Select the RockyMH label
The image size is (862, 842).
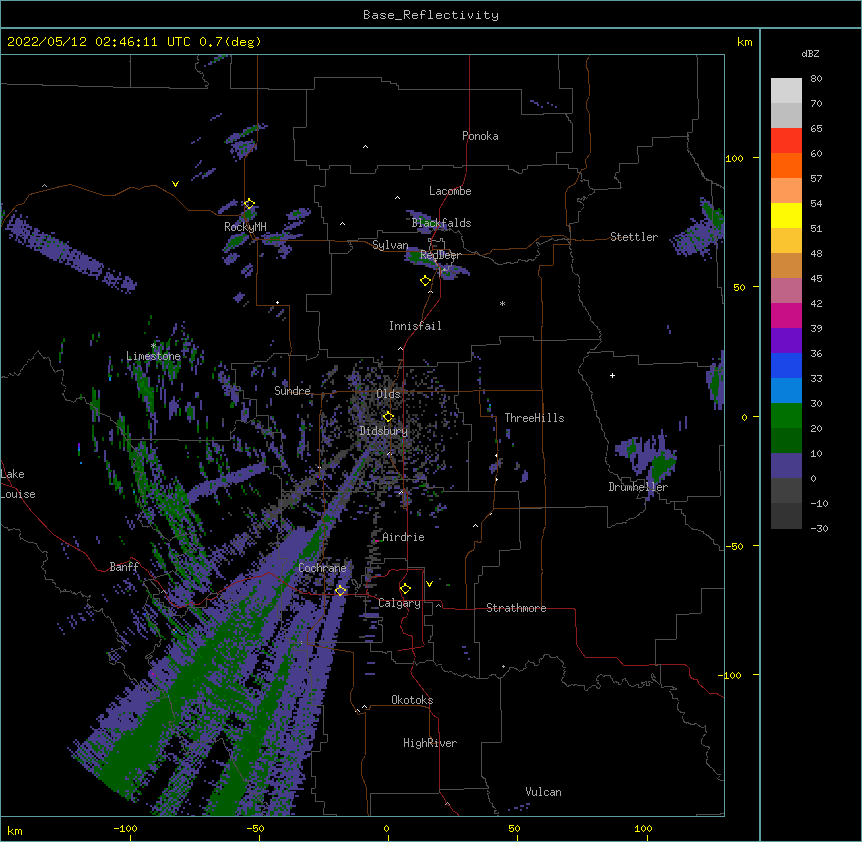point(245,226)
